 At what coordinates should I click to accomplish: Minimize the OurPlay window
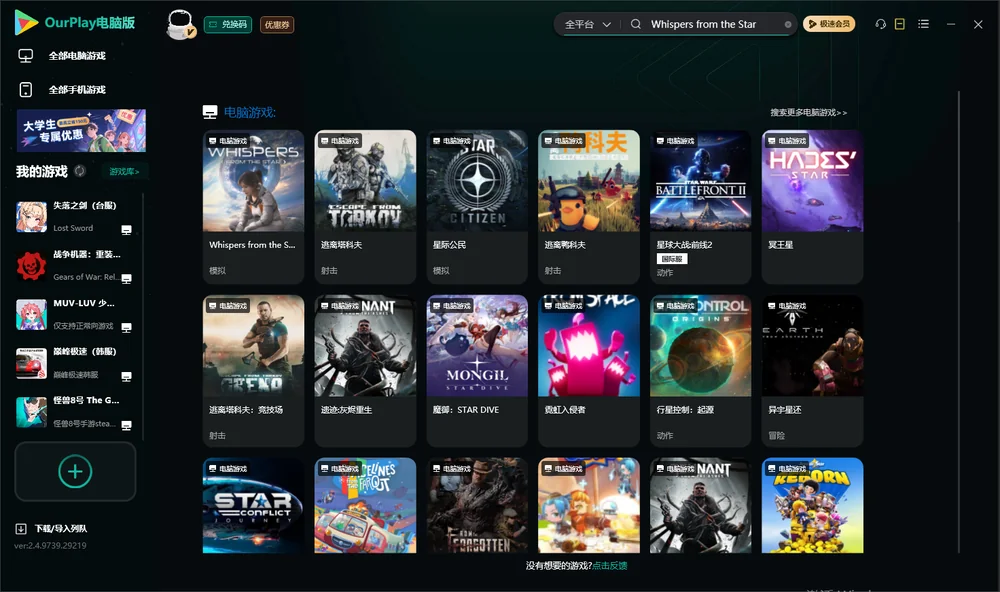[951, 24]
